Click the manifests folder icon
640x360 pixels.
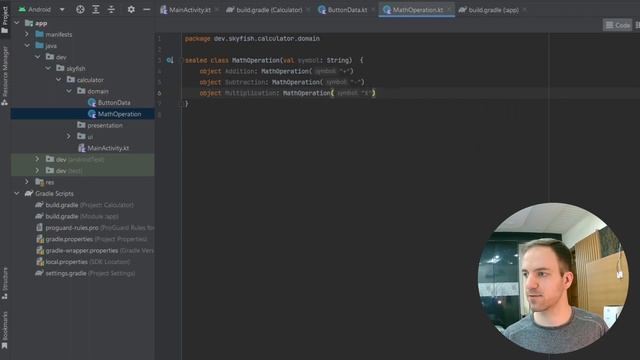(x=39, y=34)
